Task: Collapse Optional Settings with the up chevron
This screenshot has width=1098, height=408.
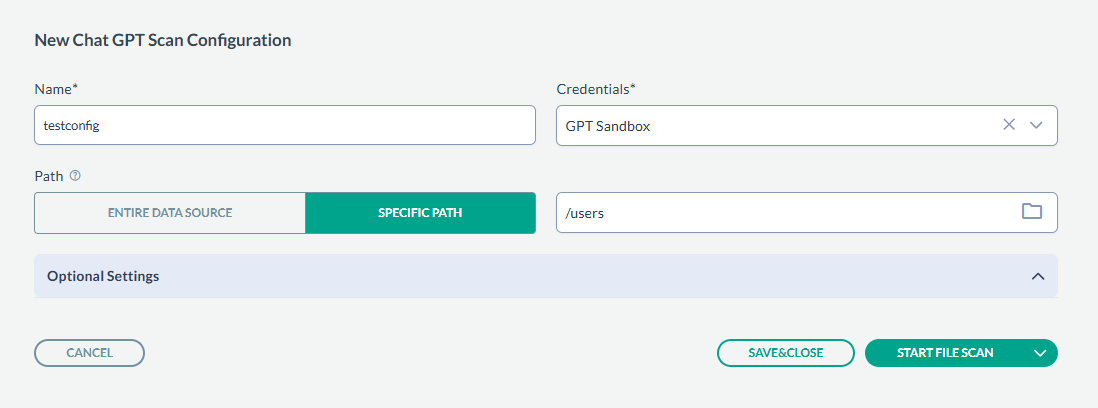Action: tap(1038, 276)
